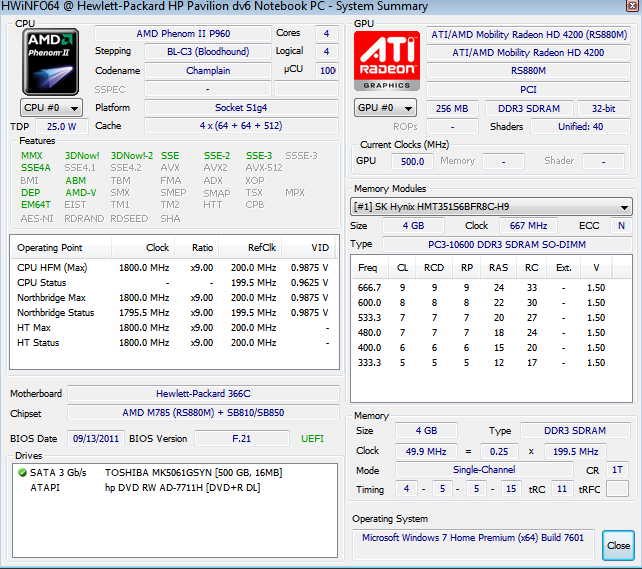Close window via title bar X button

[x=633, y=6]
